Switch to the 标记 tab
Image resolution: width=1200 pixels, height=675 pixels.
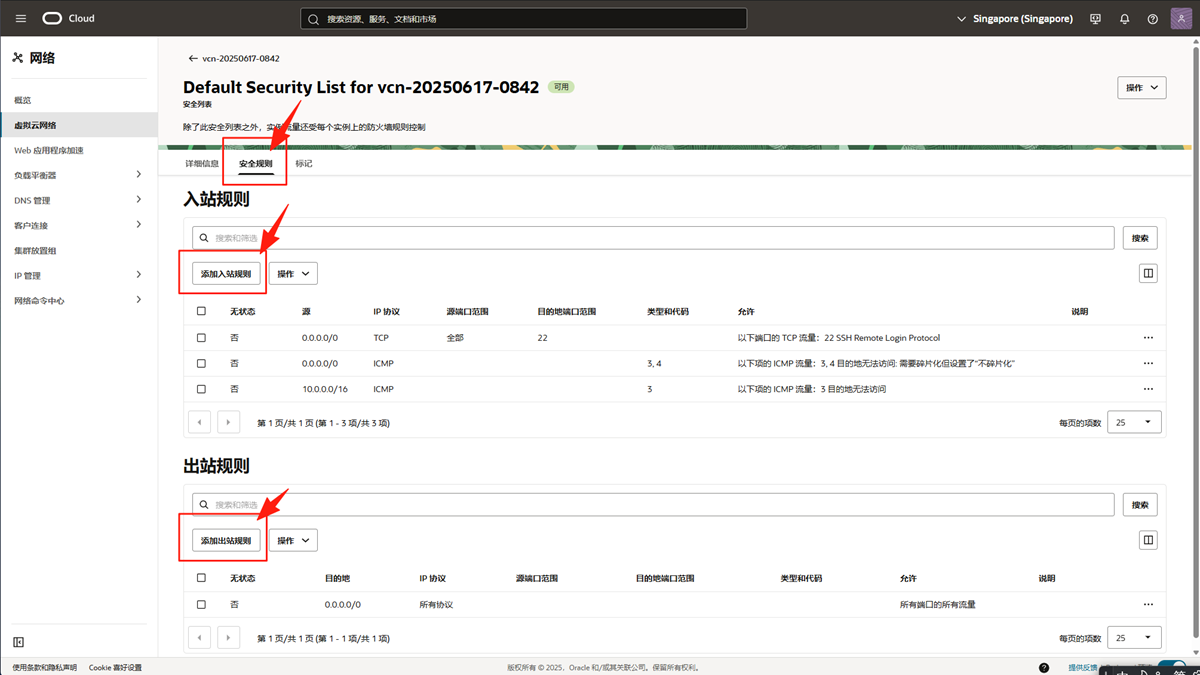click(304, 164)
